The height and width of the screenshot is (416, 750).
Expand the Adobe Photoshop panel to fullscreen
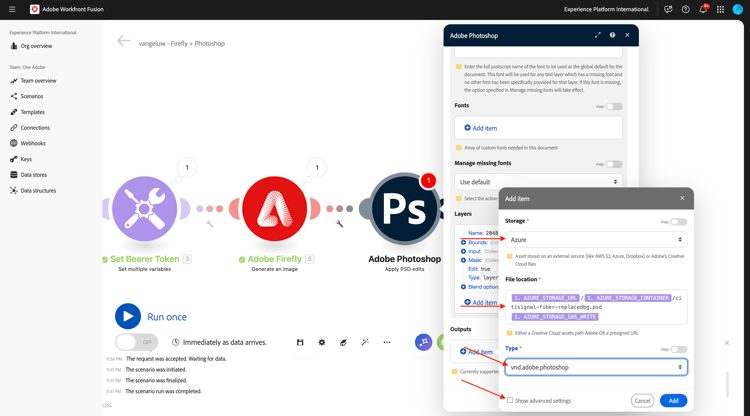[597, 35]
